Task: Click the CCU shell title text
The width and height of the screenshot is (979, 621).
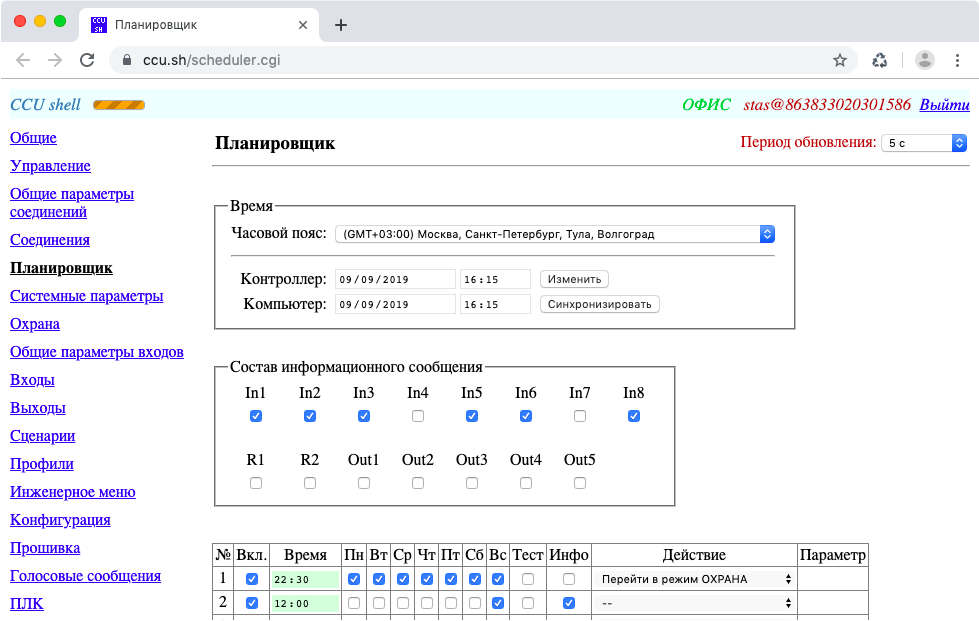Action: coord(46,105)
